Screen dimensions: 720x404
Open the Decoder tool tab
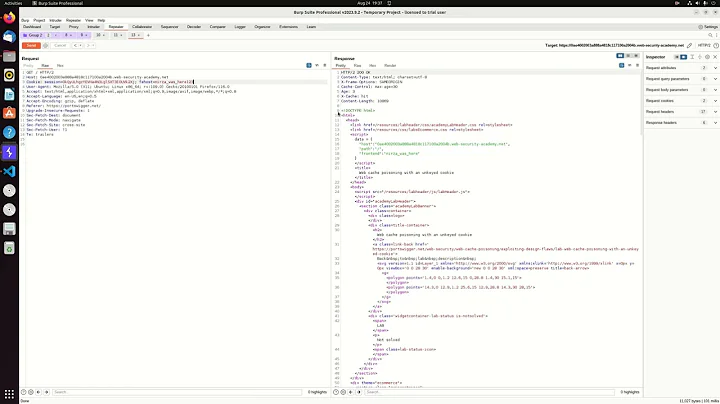194,27
